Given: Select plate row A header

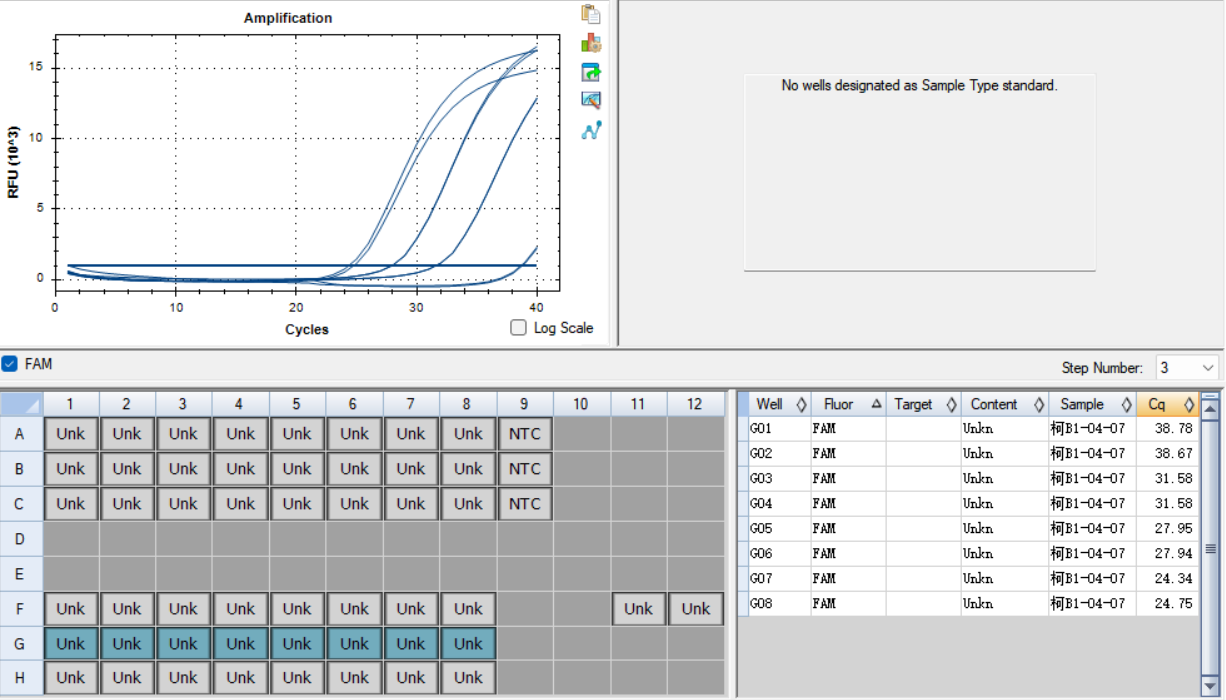Looking at the screenshot, I should point(21,434).
